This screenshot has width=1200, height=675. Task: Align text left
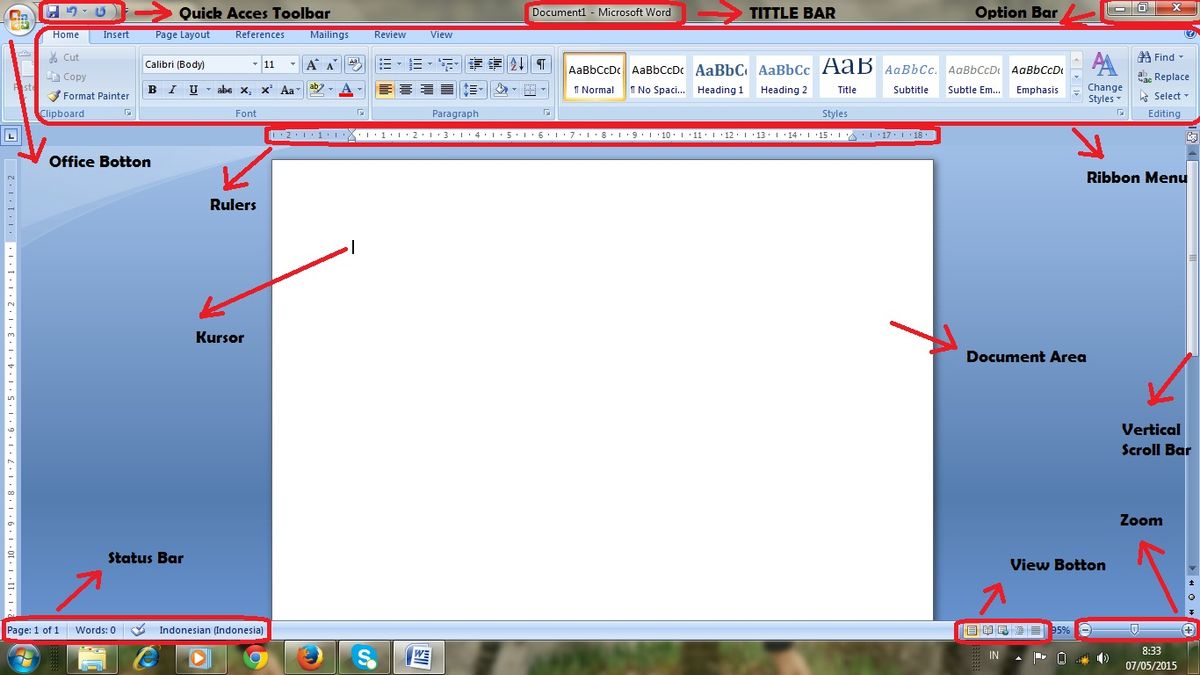coord(385,90)
